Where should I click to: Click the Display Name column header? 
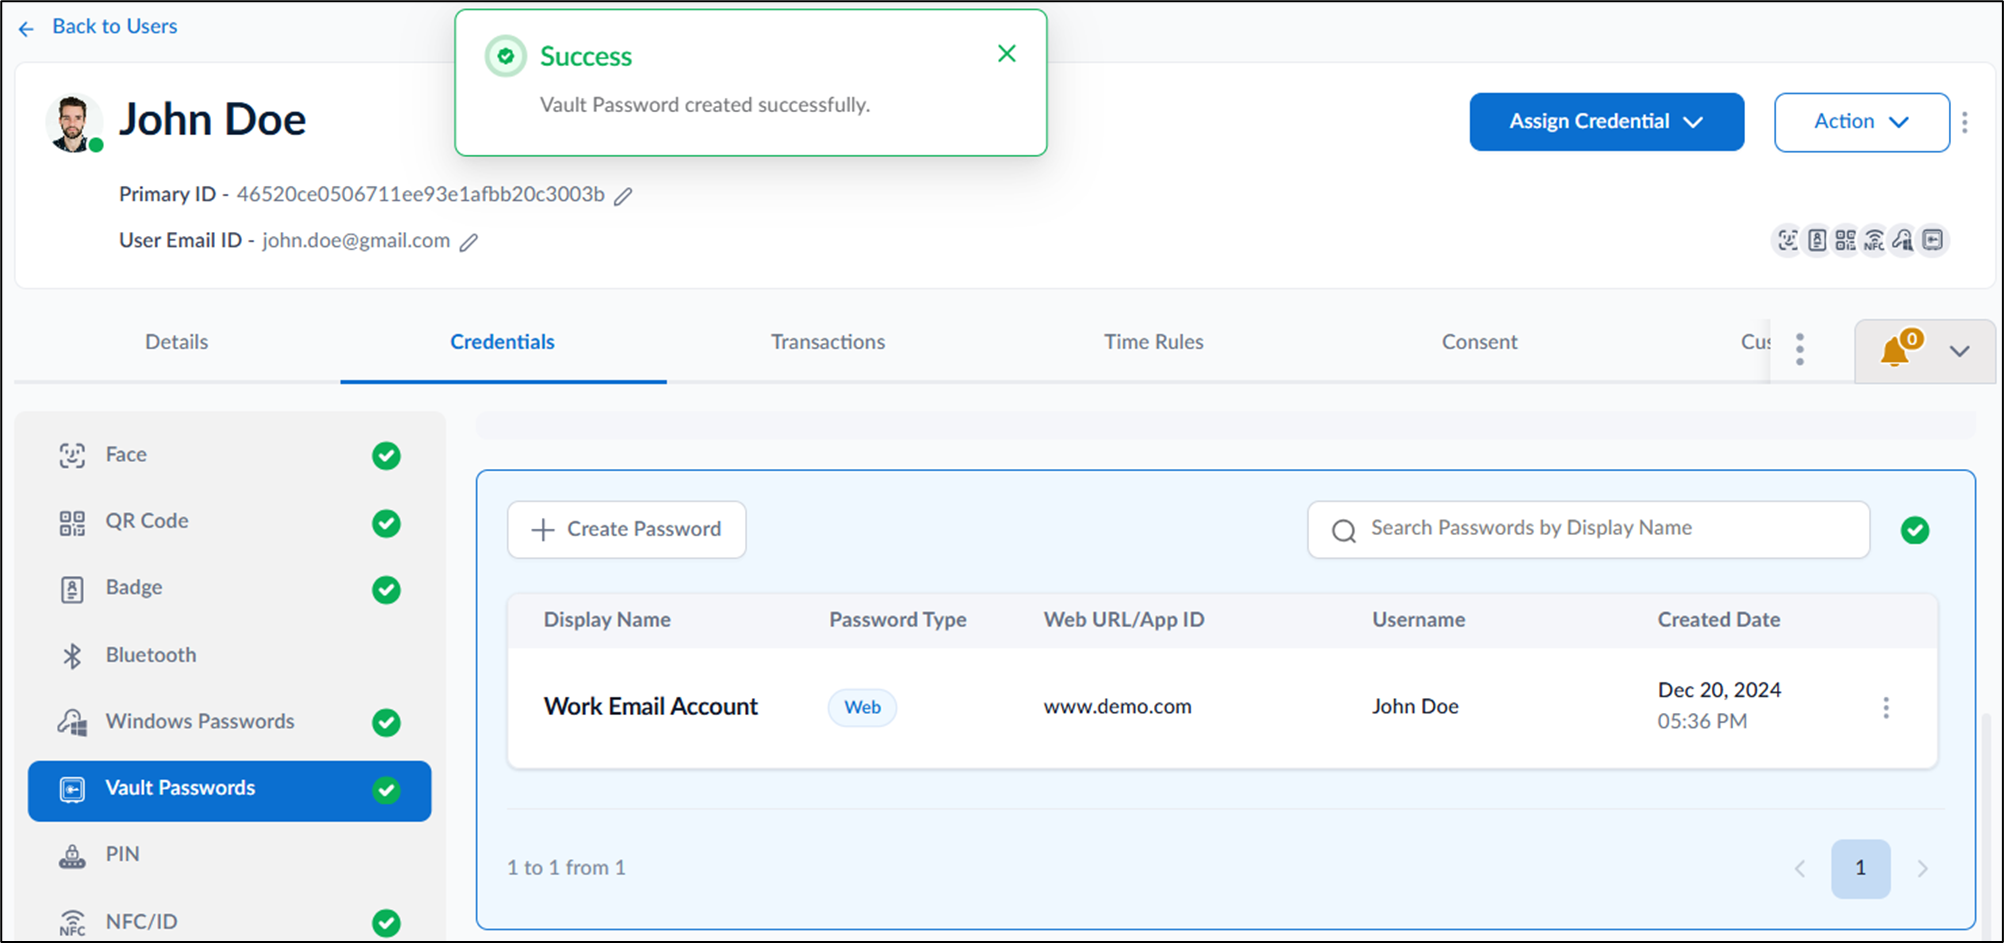pyautogui.click(x=607, y=620)
